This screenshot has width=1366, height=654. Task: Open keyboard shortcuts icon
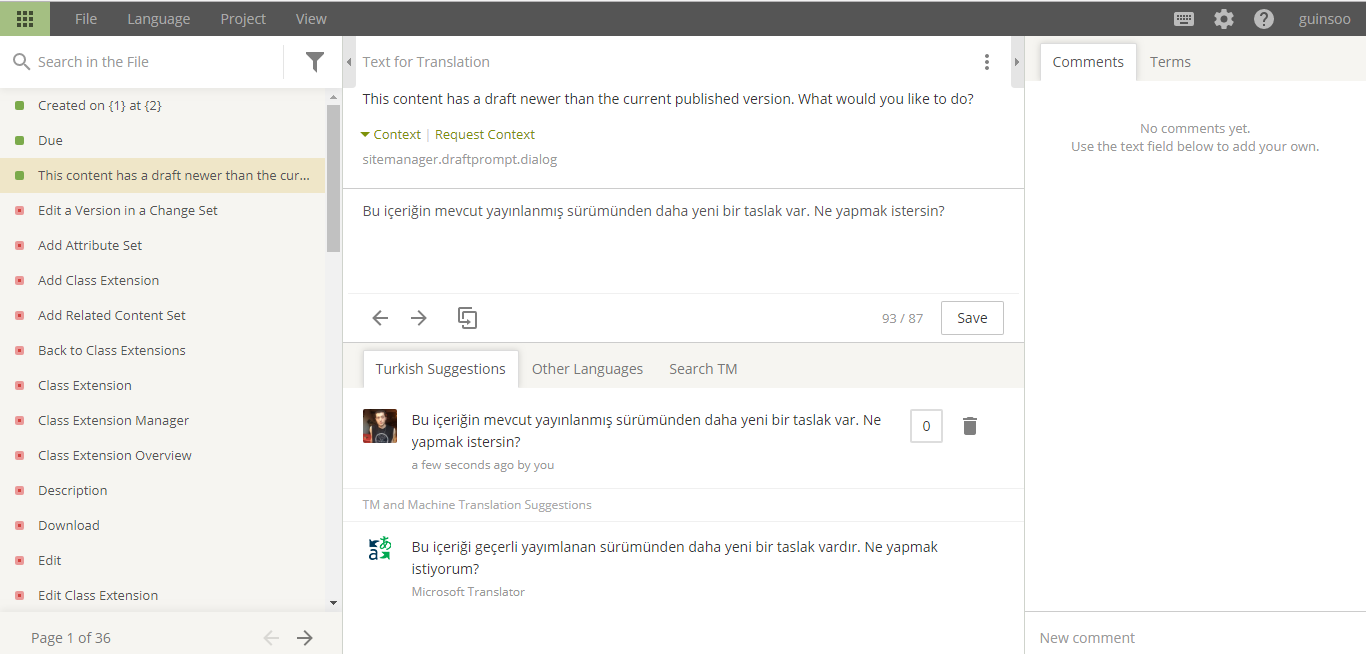tap(1184, 18)
